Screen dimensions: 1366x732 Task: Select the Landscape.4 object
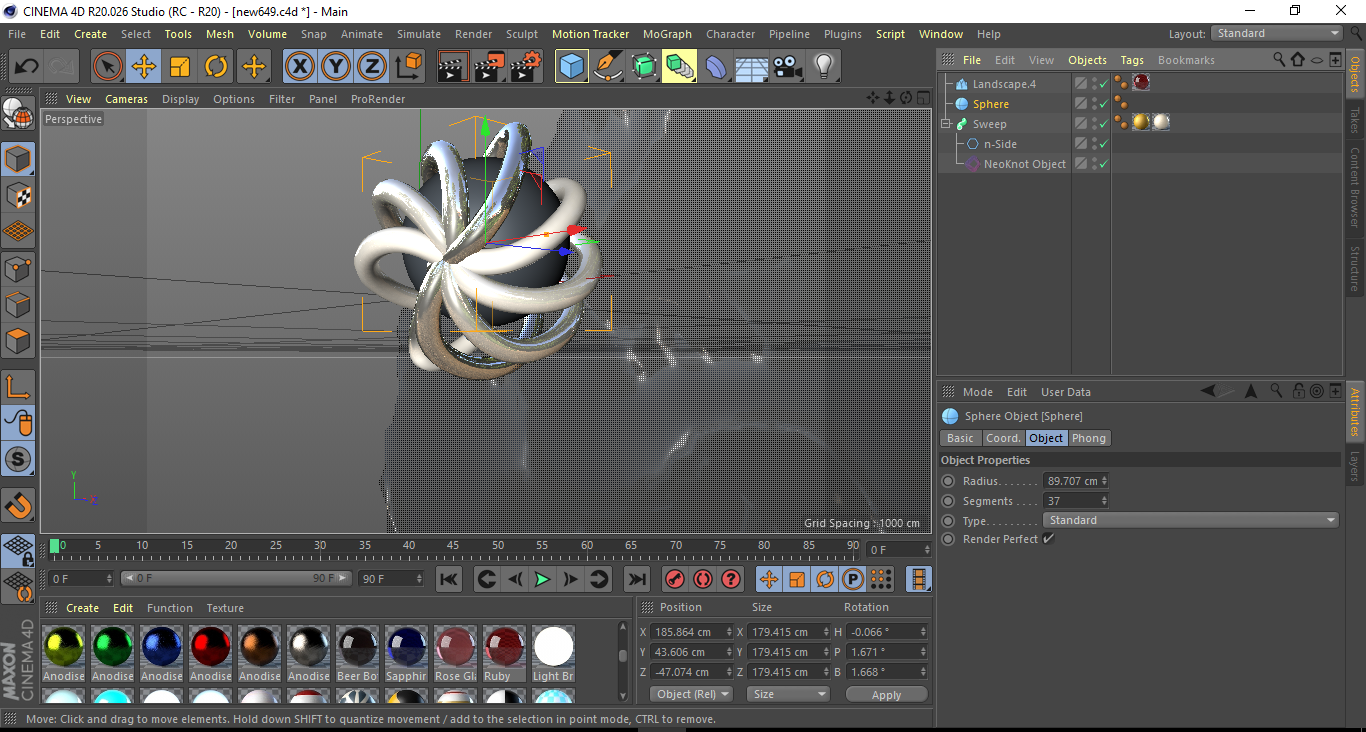coord(1004,84)
